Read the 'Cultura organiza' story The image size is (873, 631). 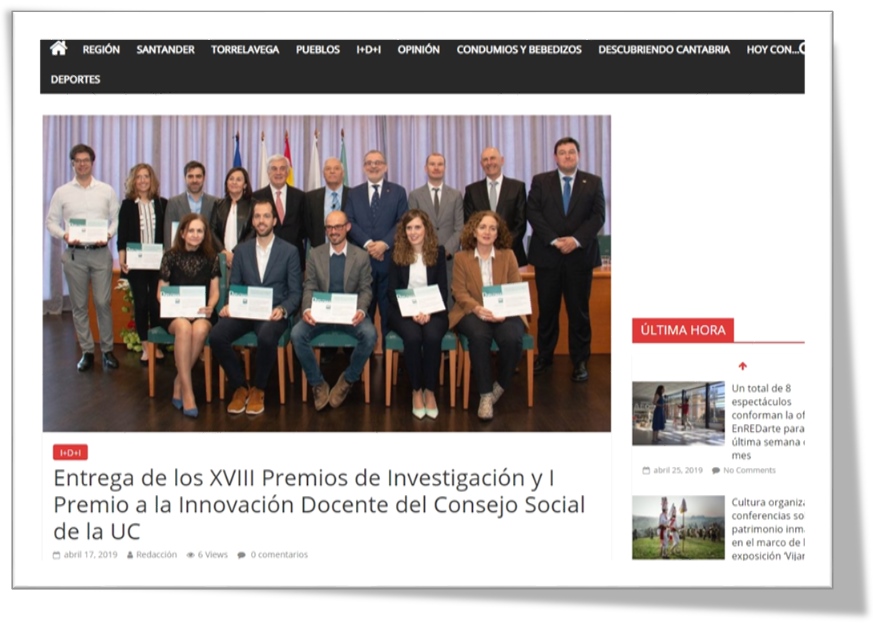(768, 529)
